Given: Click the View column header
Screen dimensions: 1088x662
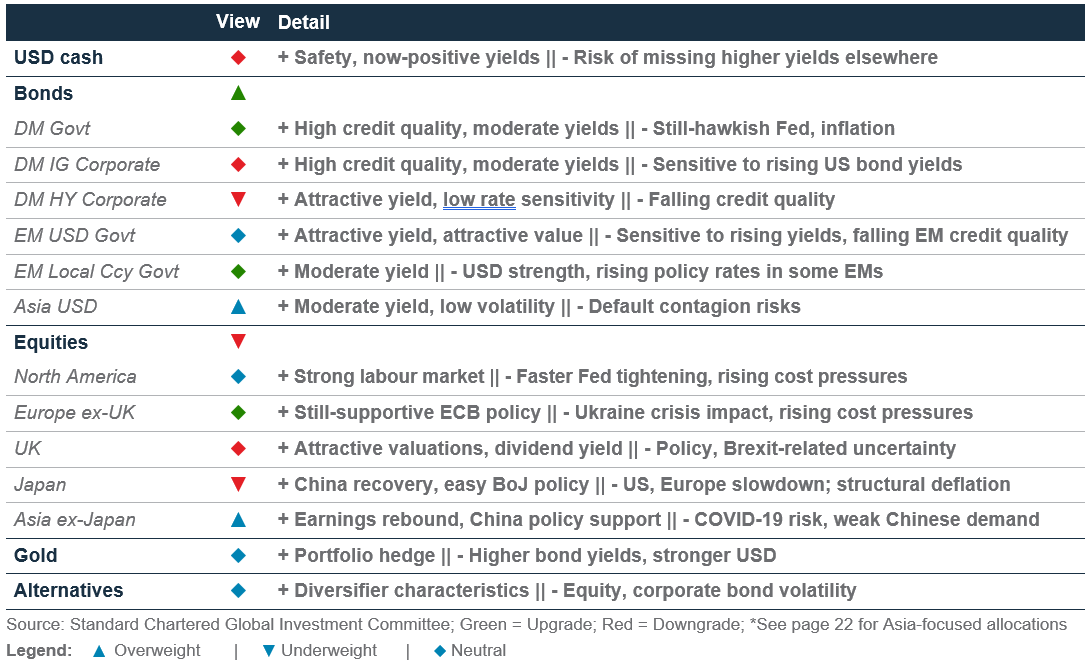Looking at the screenshot, I should [238, 22].
